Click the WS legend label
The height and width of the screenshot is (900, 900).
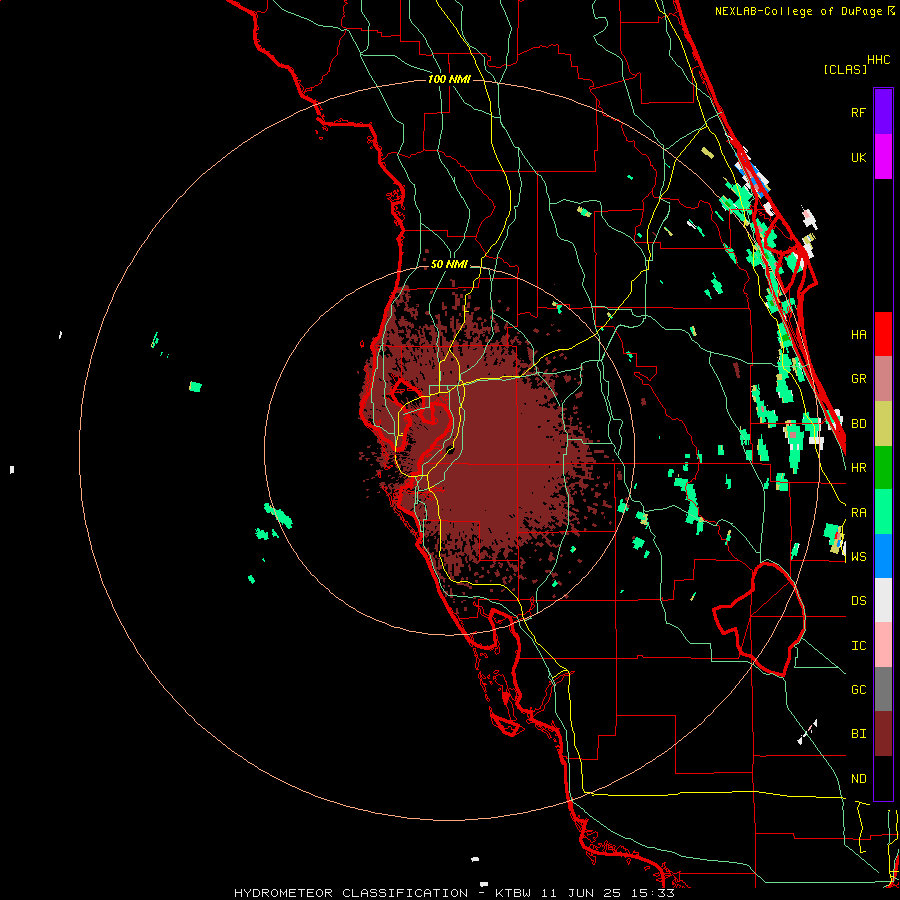[x=858, y=557]
